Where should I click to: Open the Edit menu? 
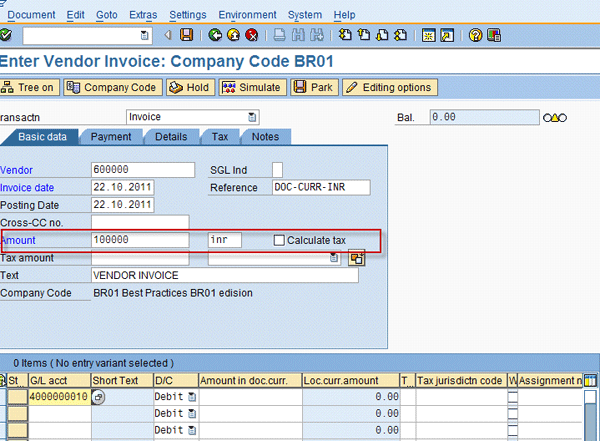[75, 15]
